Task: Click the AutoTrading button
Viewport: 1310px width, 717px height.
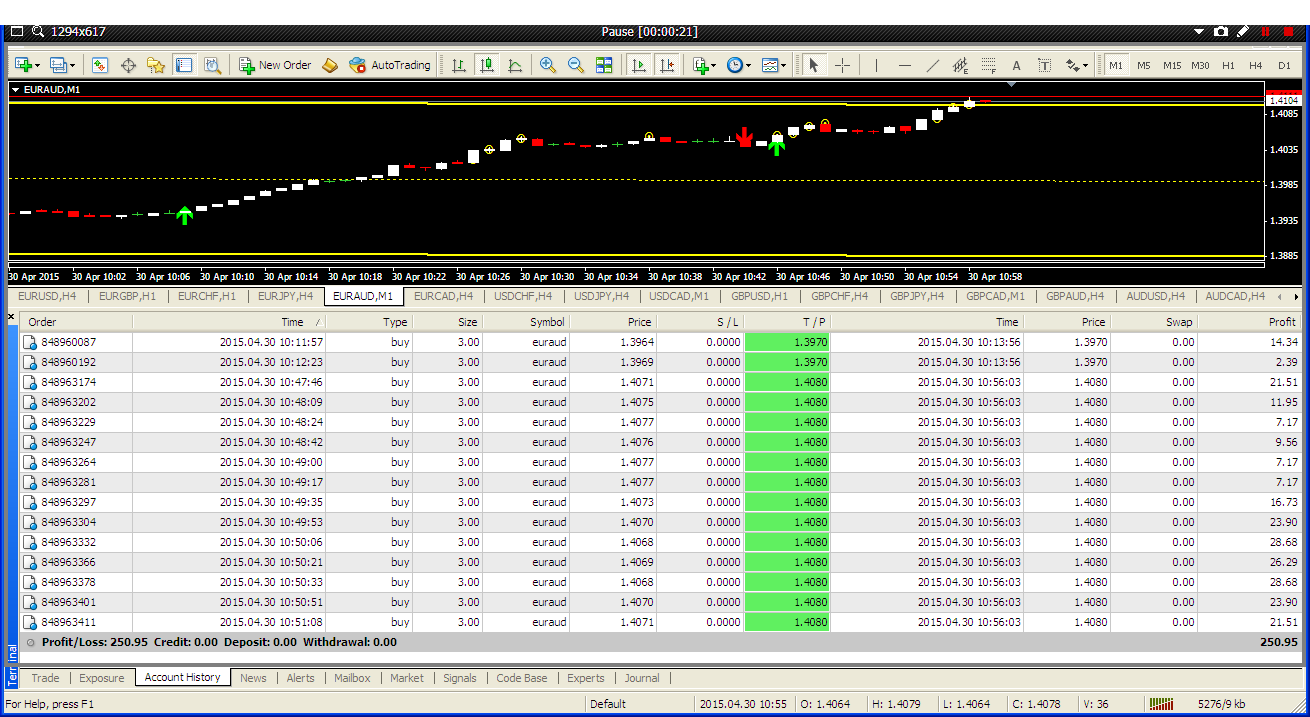Action: pyautogui.click(x=389, y=65)
